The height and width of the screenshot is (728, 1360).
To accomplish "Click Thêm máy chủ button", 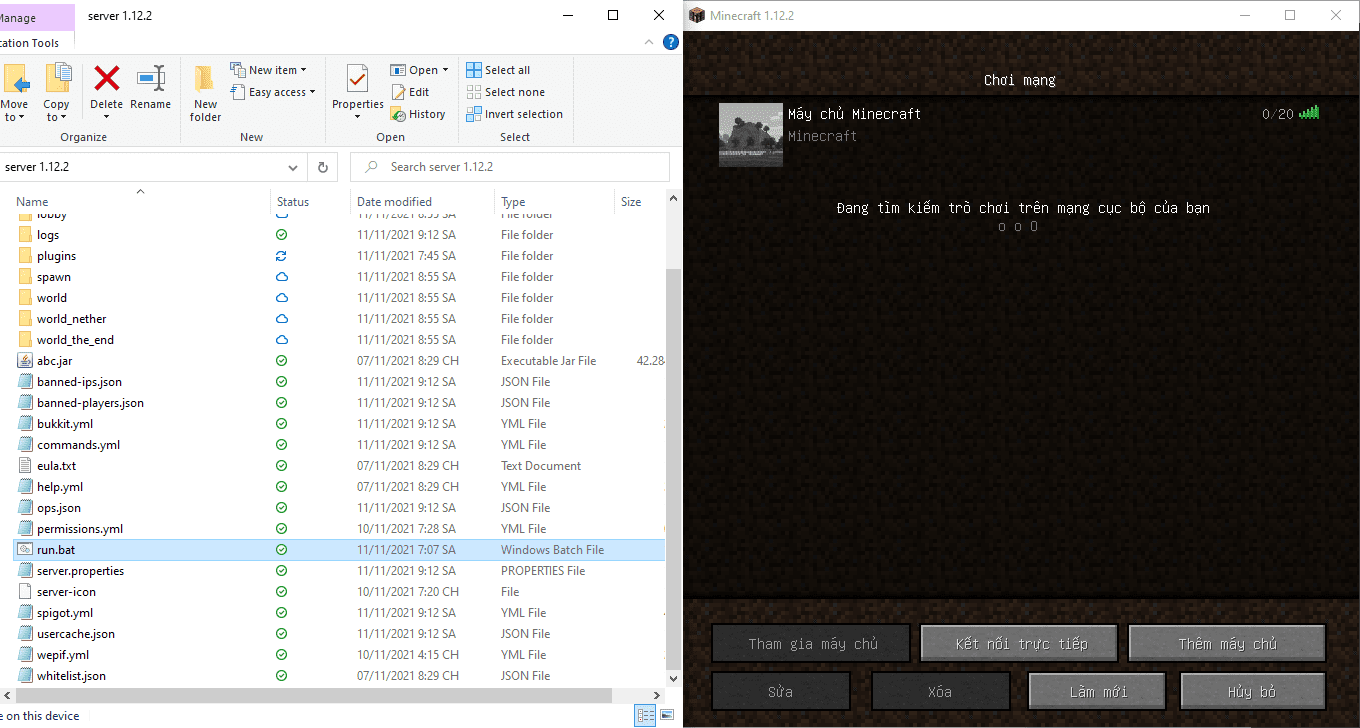I will [x=1227, y=644].
